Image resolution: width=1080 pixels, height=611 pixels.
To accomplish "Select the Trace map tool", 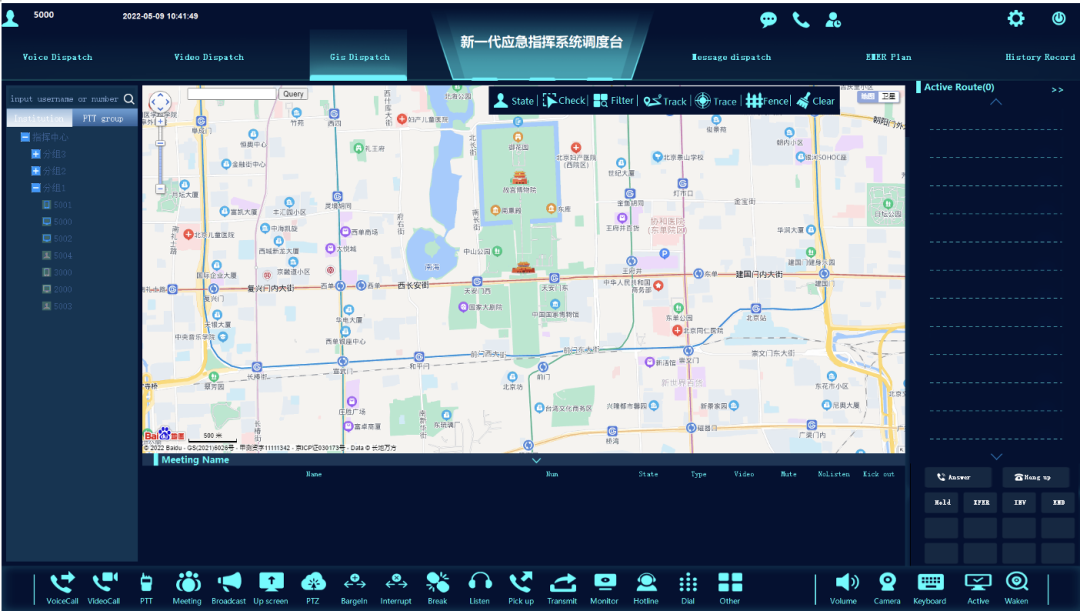I will tap(716, 101).
